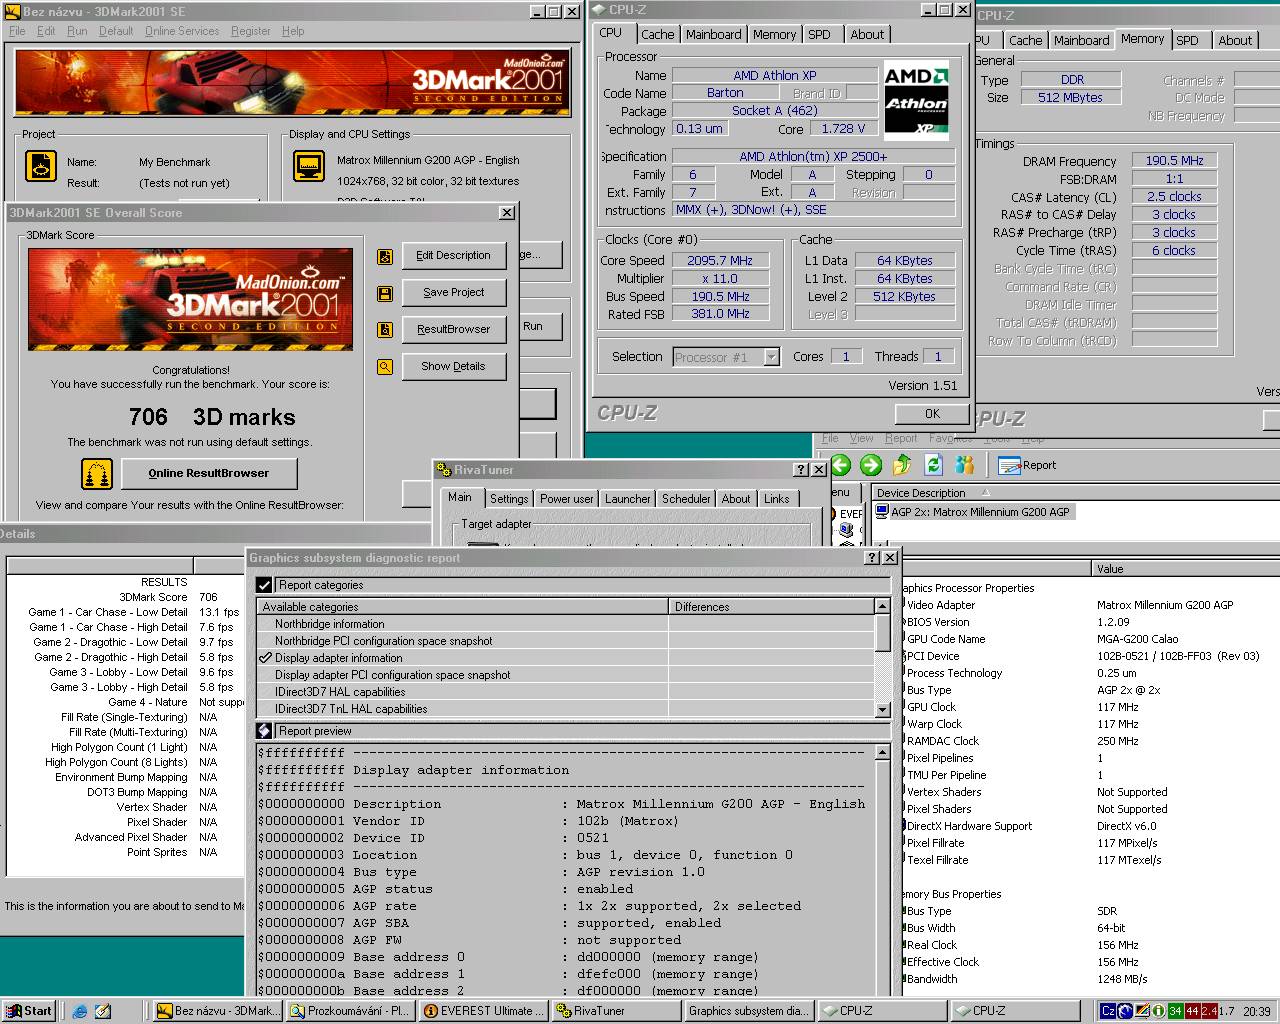The height and width of the screenshot is (1024, 1280).
Task: Click the help button on diagnostic report window
Action: coord(872,558)
